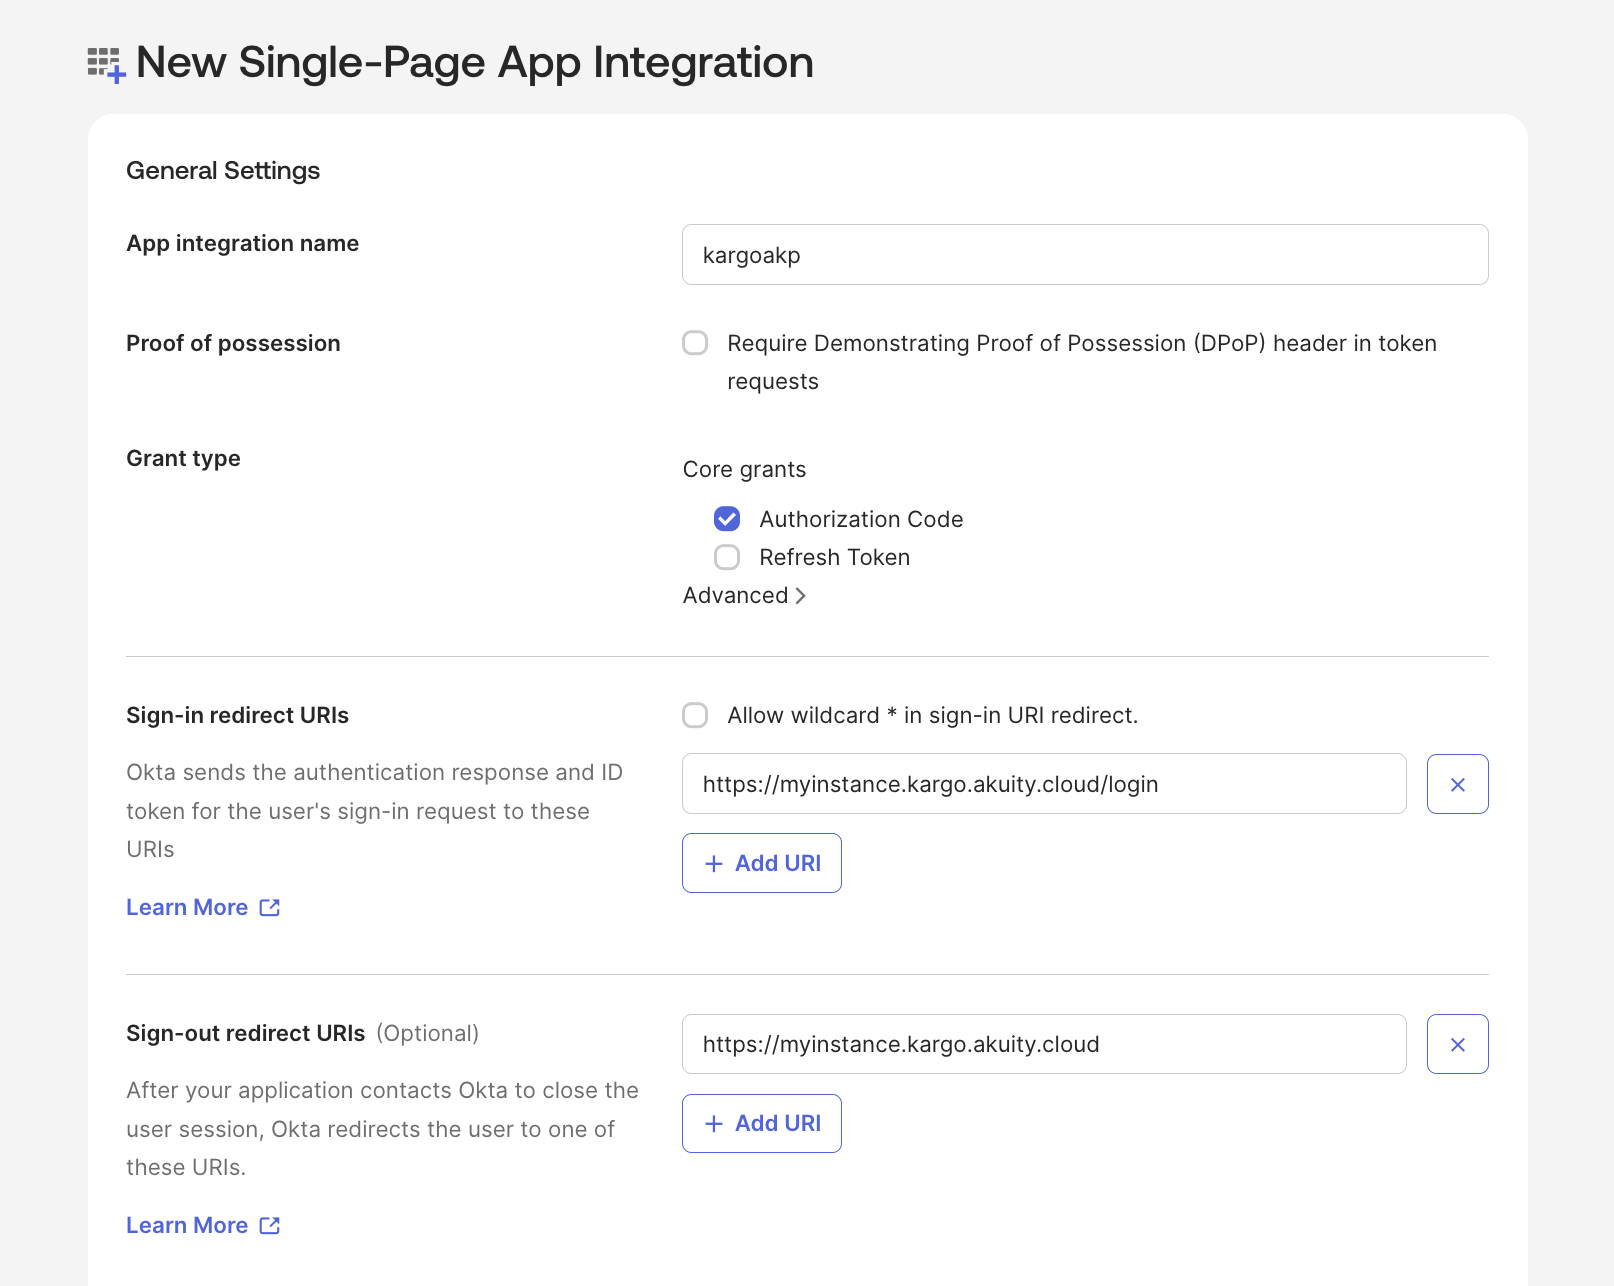Click the 'Core grants' label
This screenshot has height=1286, width=1614.
click(x=744, y=469)
